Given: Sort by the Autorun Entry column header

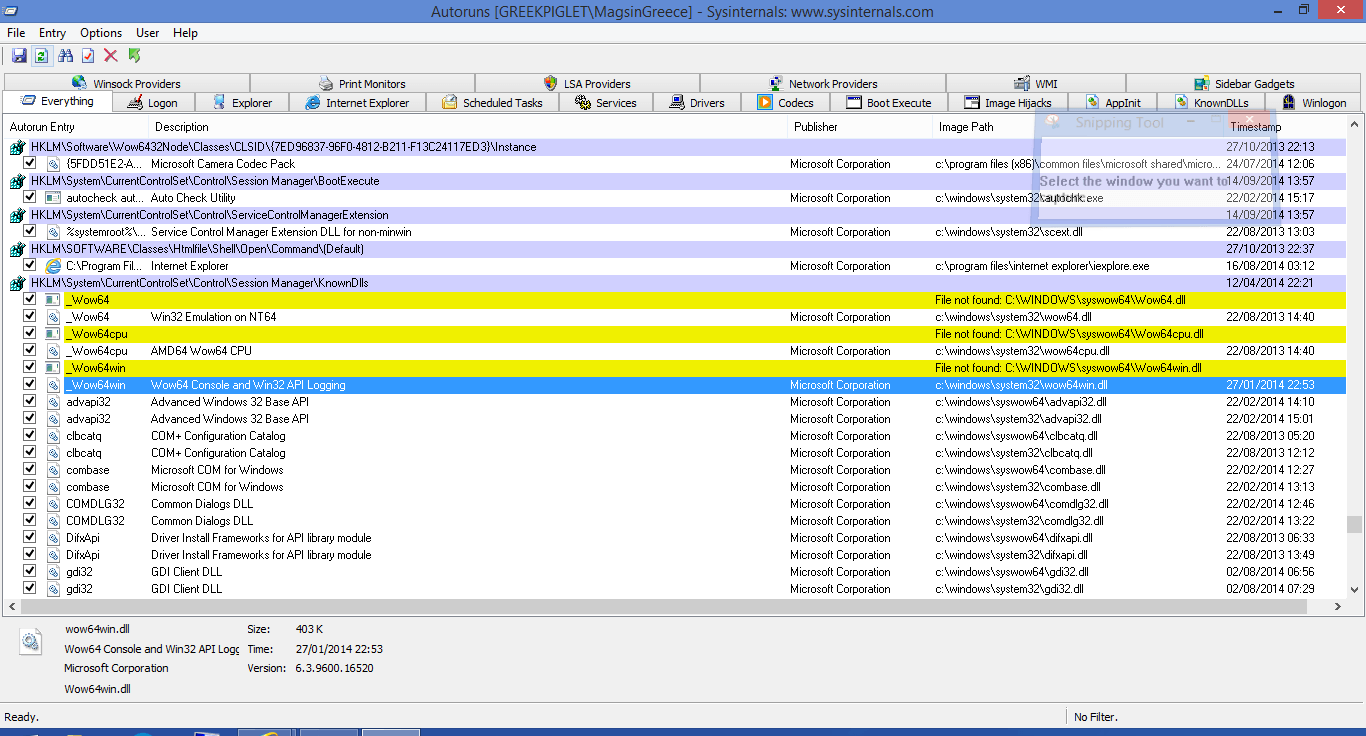Looking at the screenshot, I should click(x=77, y=127).
